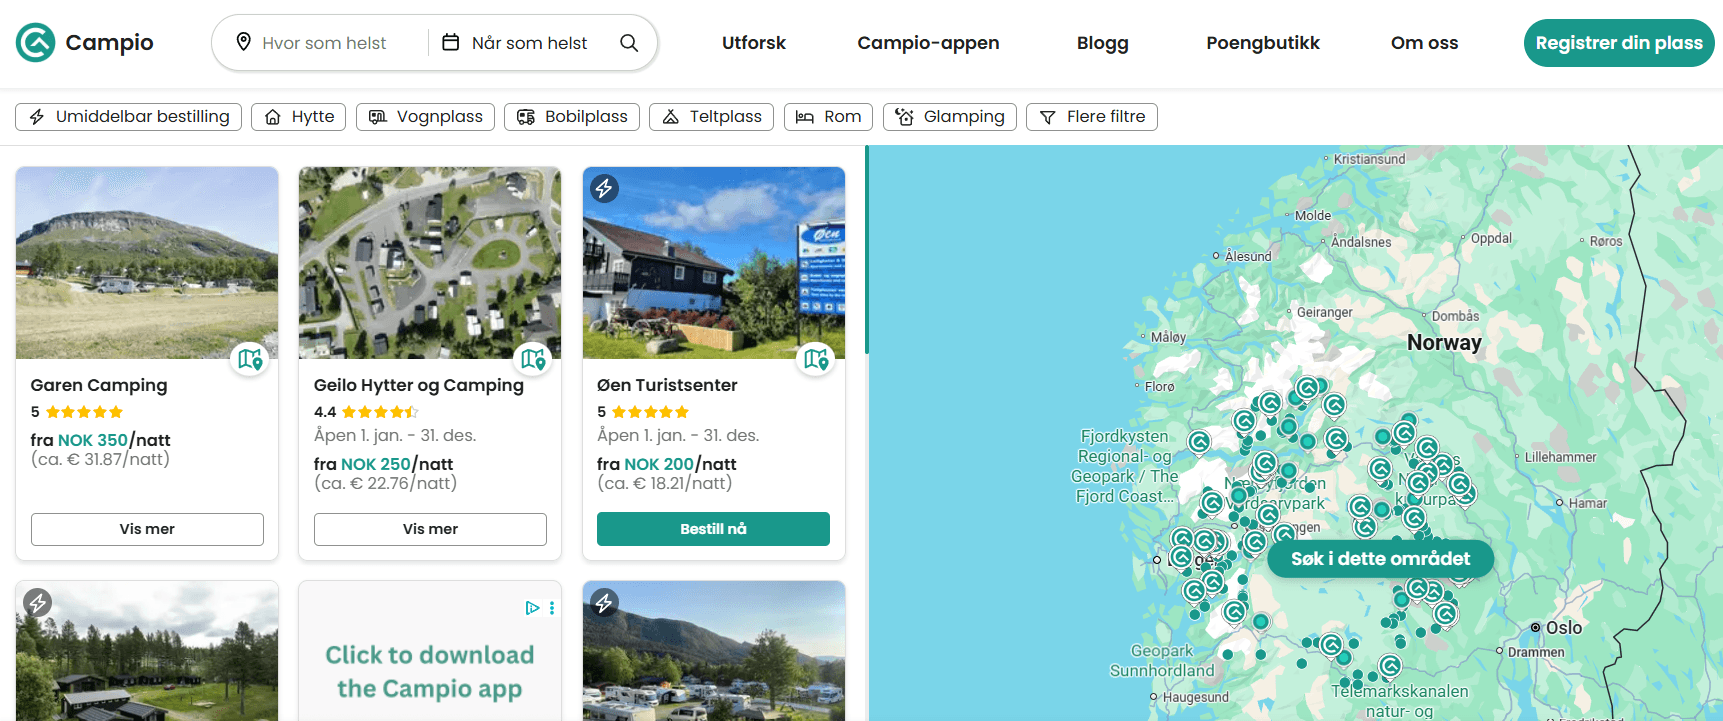This screenshot has width=1723, height=721.
Task: Show Garen Camping on map via map icon
Action: (249, 358)
